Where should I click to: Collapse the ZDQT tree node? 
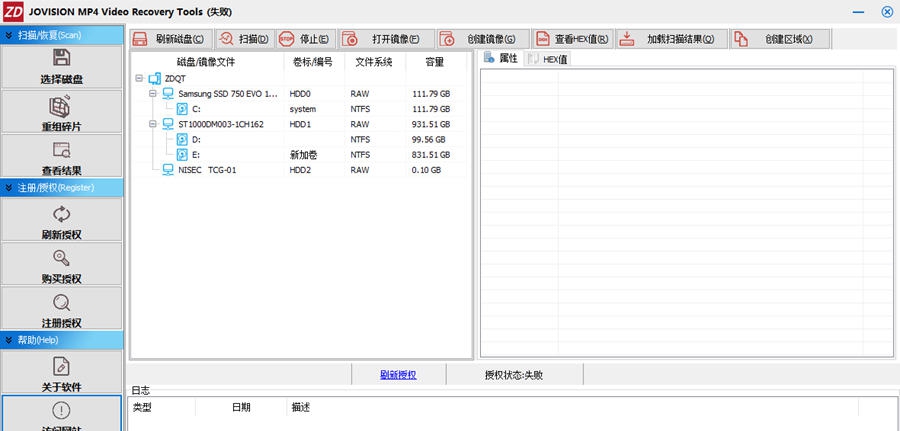[x=139, y=78]
